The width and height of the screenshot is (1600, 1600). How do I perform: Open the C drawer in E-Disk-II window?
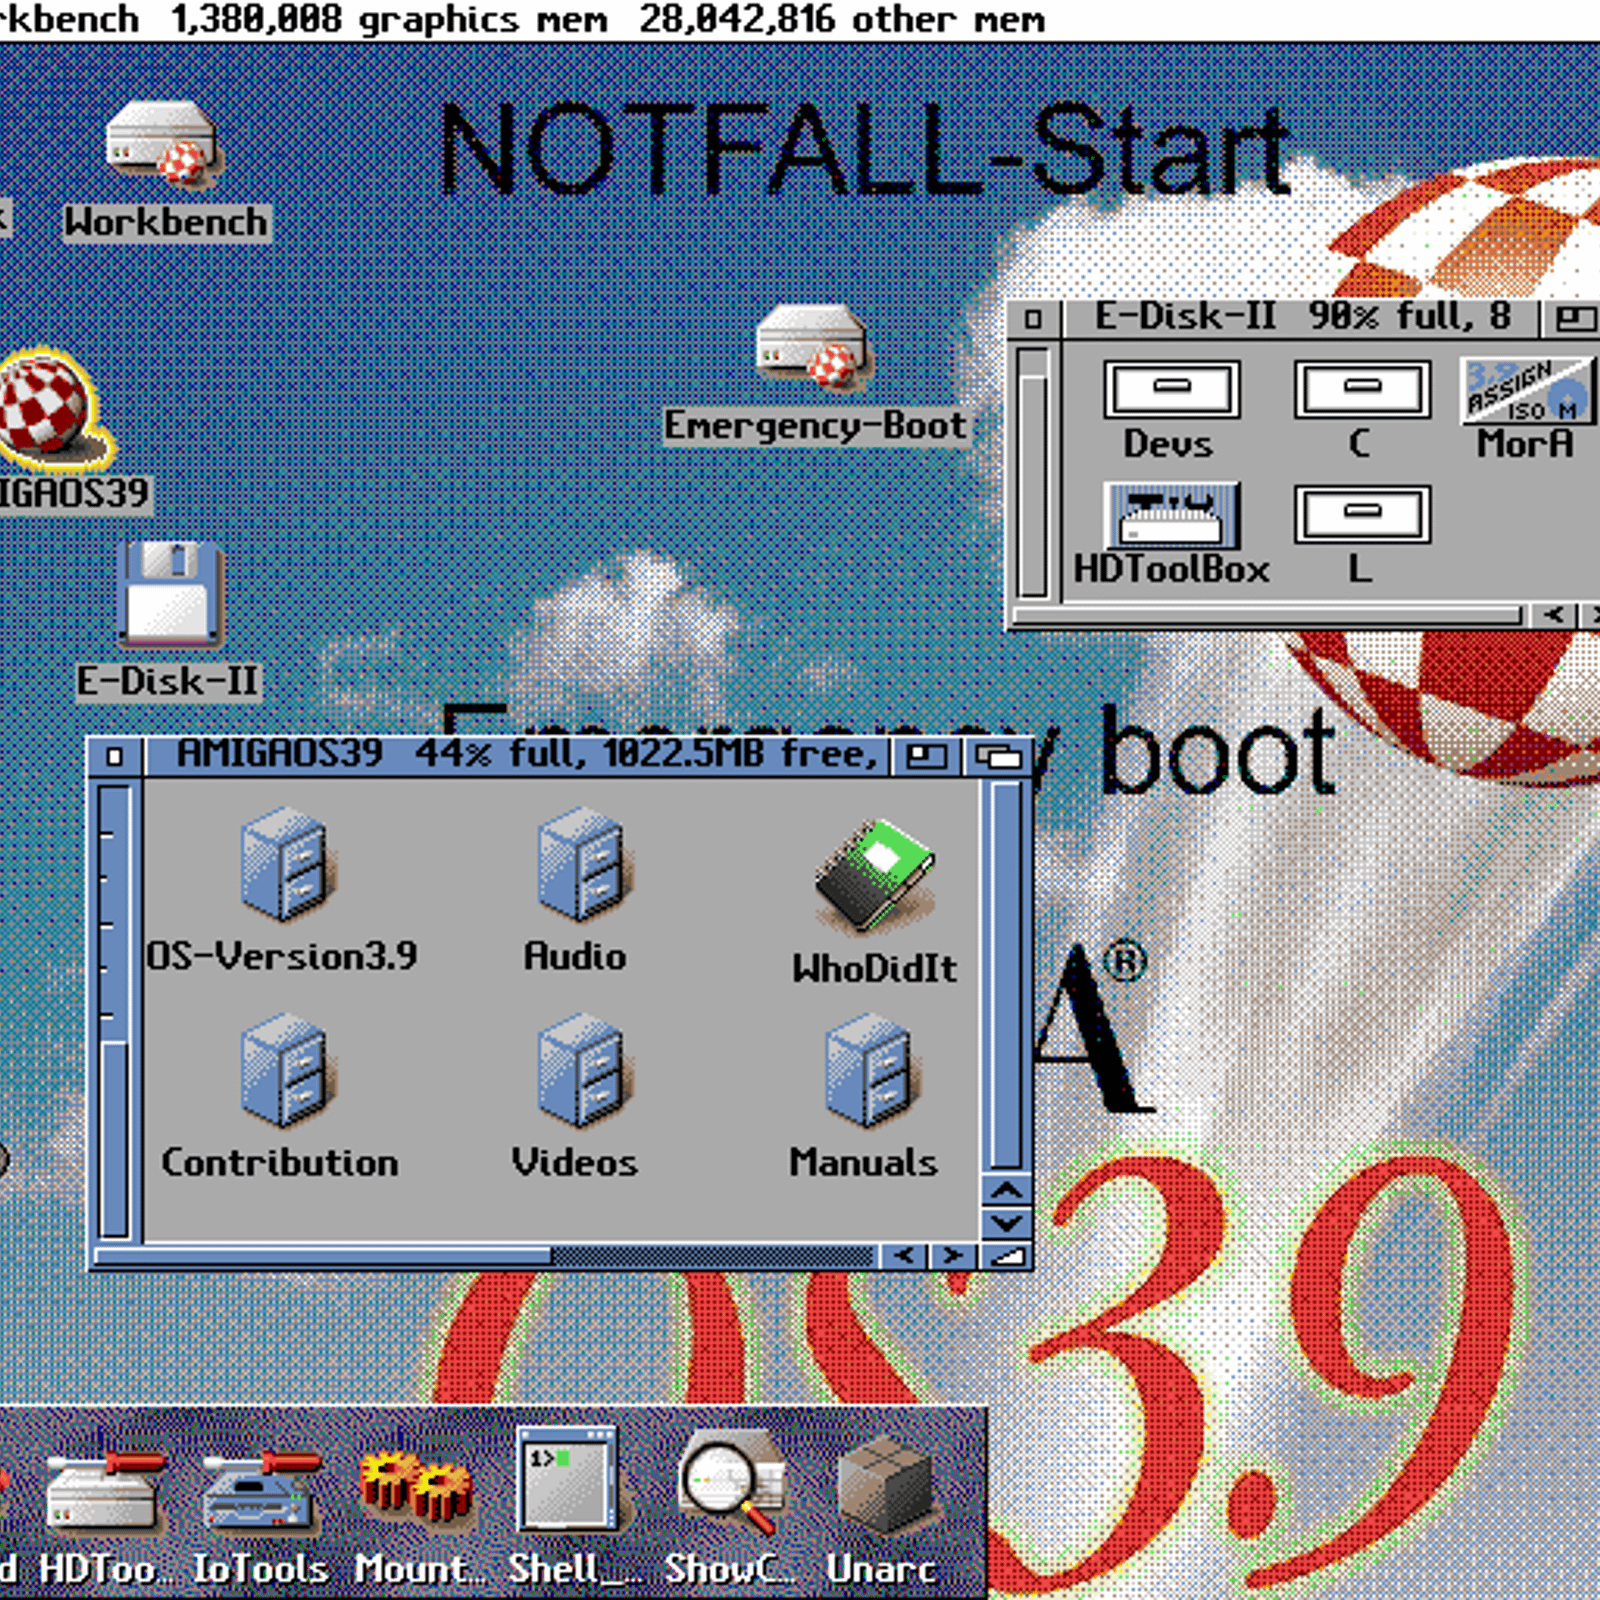pos(1361,390)
